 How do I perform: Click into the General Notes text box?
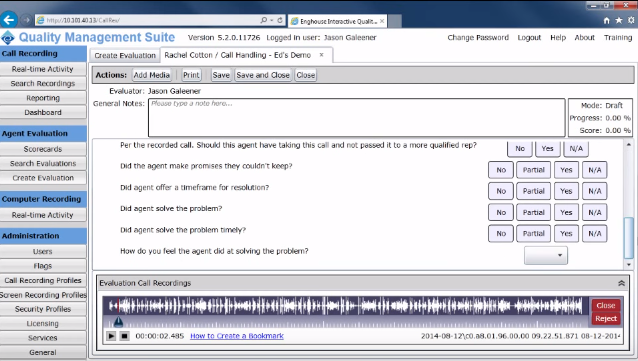[x=356, y=117]
